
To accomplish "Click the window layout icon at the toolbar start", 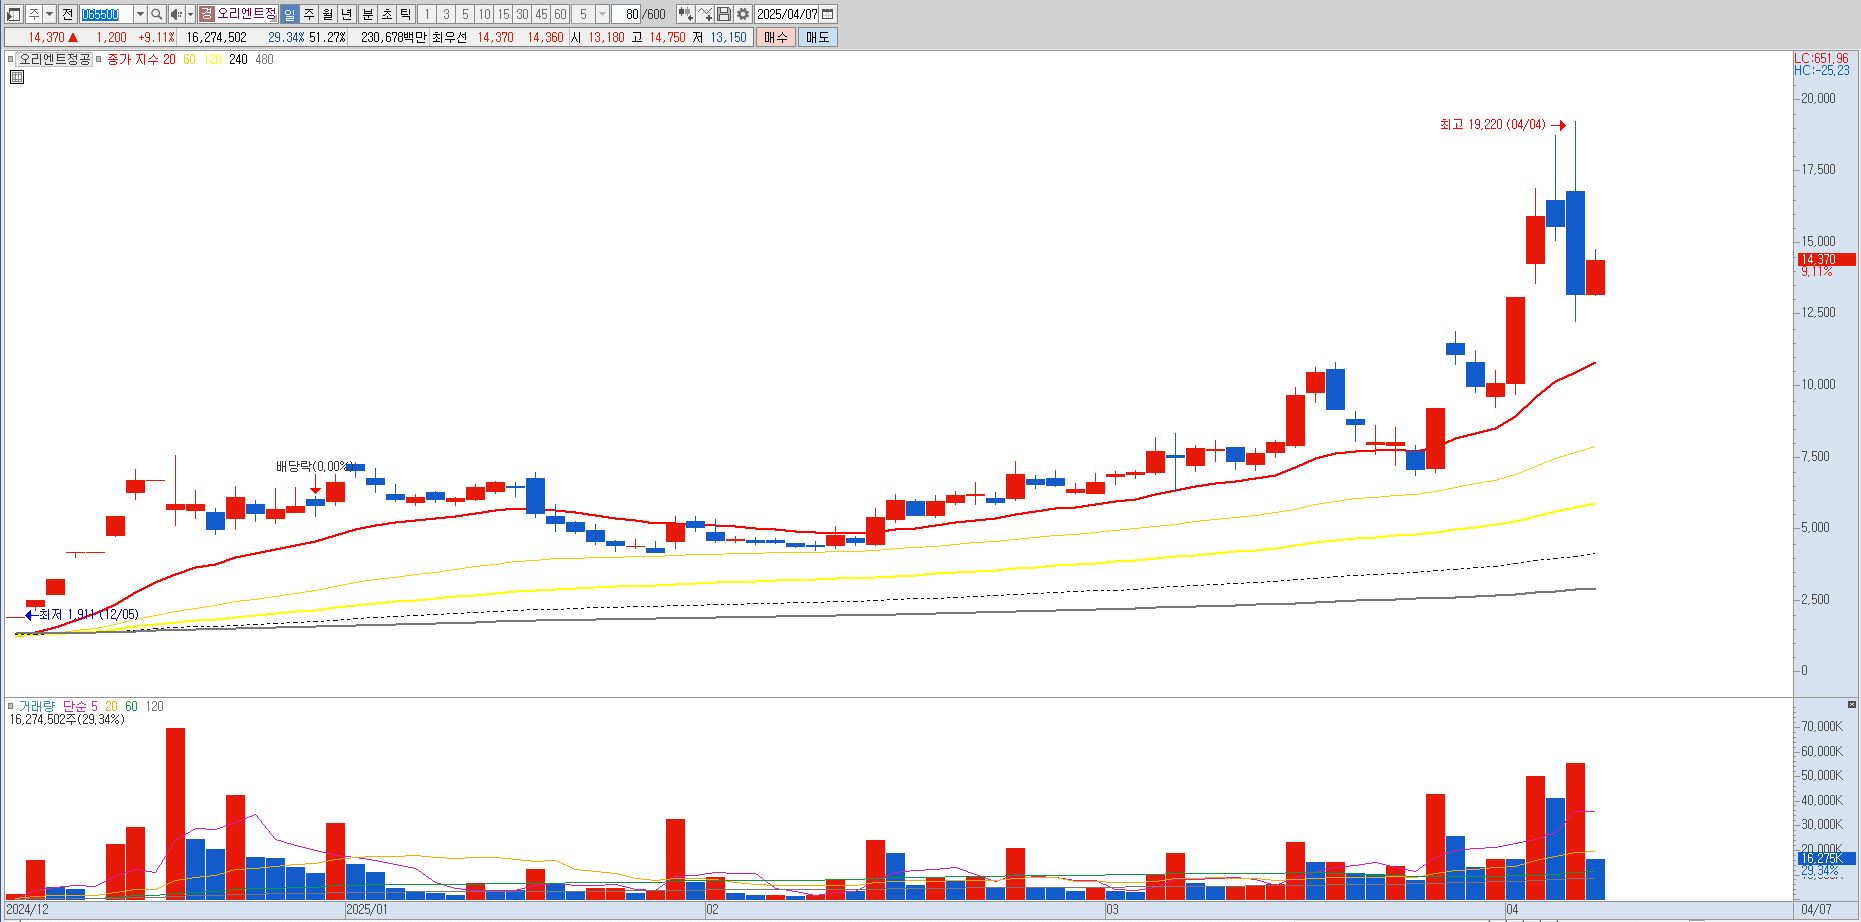I will click(x=14, y=14).
